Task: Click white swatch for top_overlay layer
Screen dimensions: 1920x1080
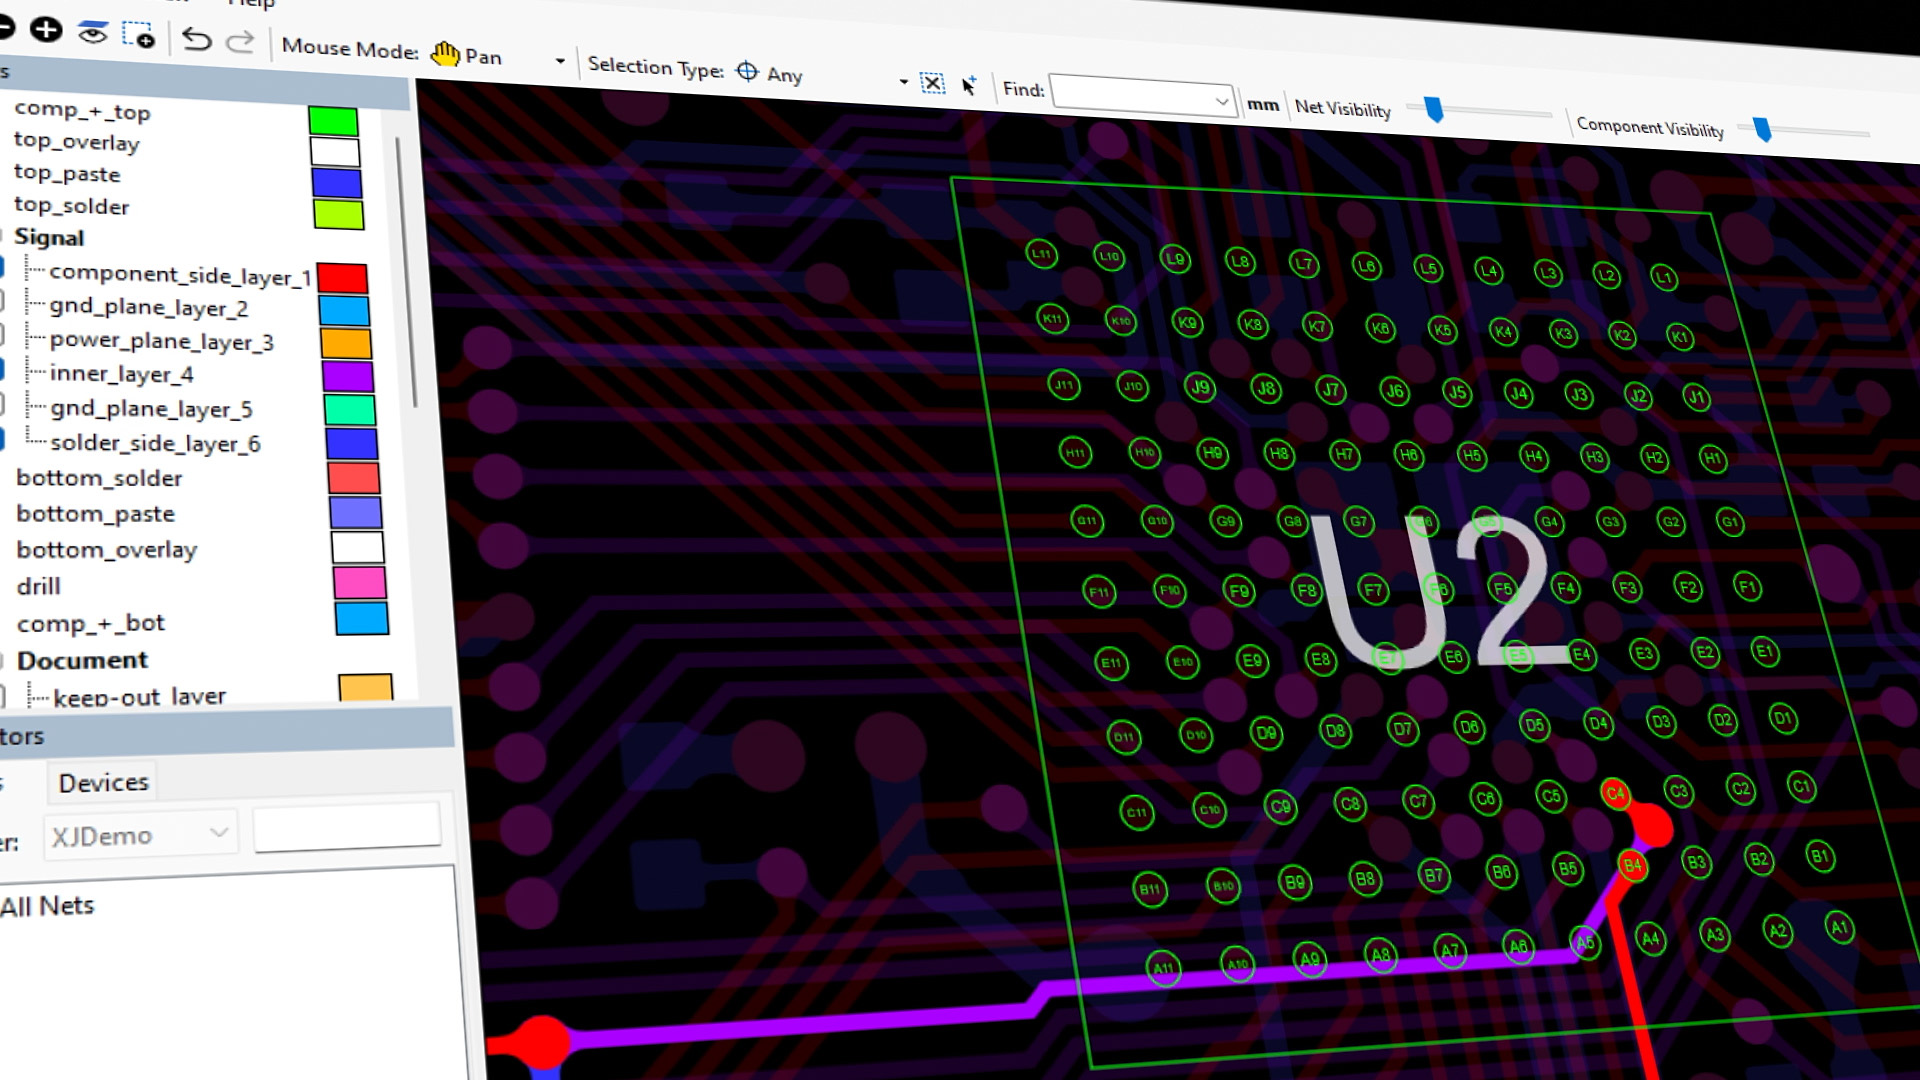Action: coord(335,152)
